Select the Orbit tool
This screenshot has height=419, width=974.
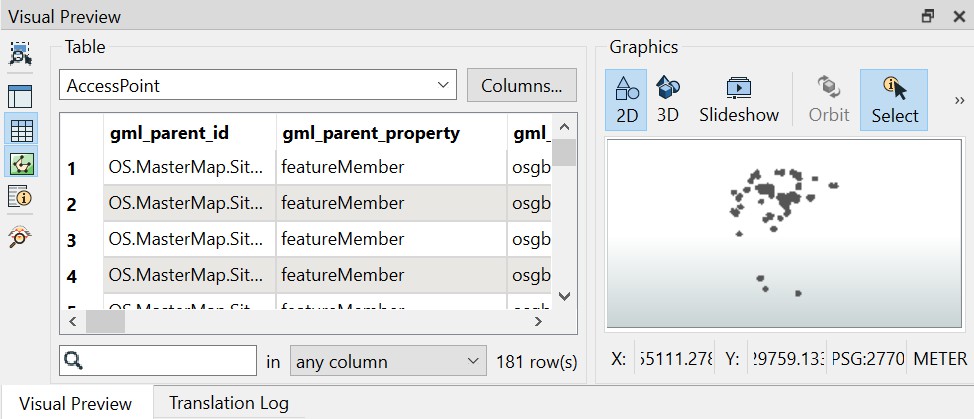829,99
